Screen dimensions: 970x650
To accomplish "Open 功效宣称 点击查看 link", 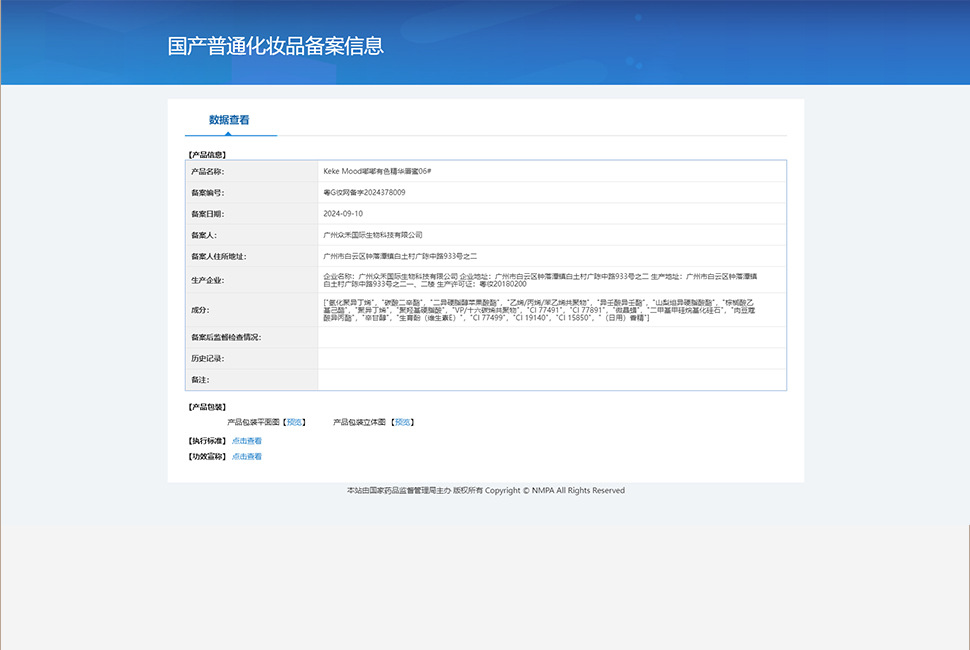I will click(x=247, y=456).
